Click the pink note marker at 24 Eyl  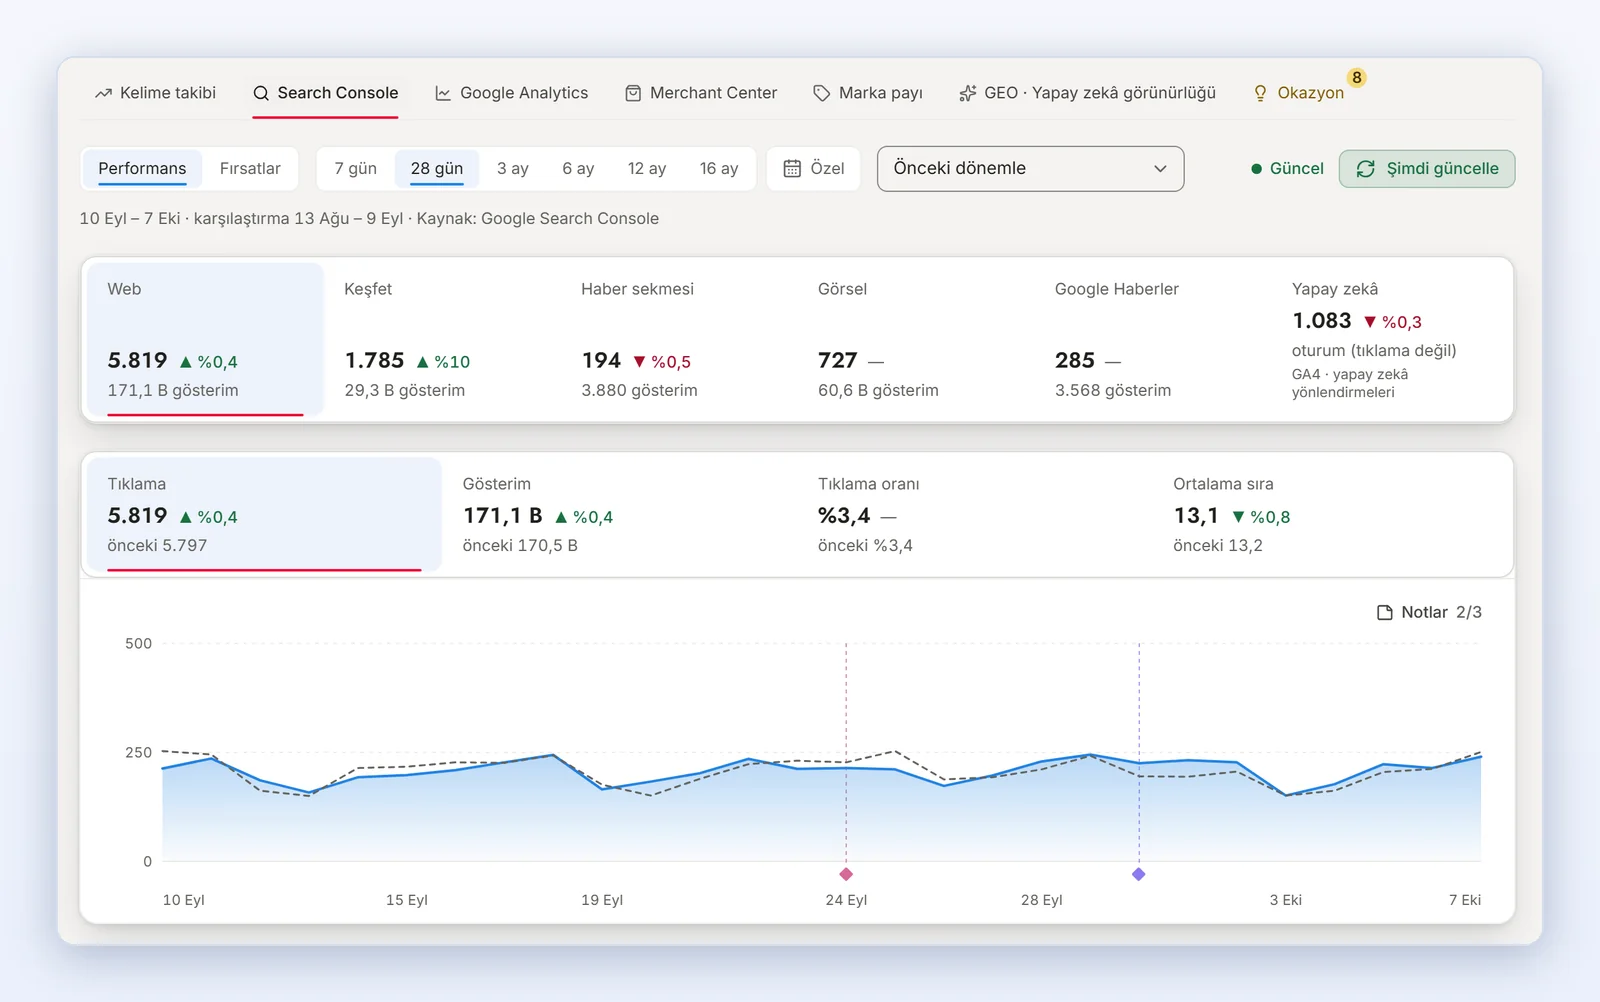(846, 874)
